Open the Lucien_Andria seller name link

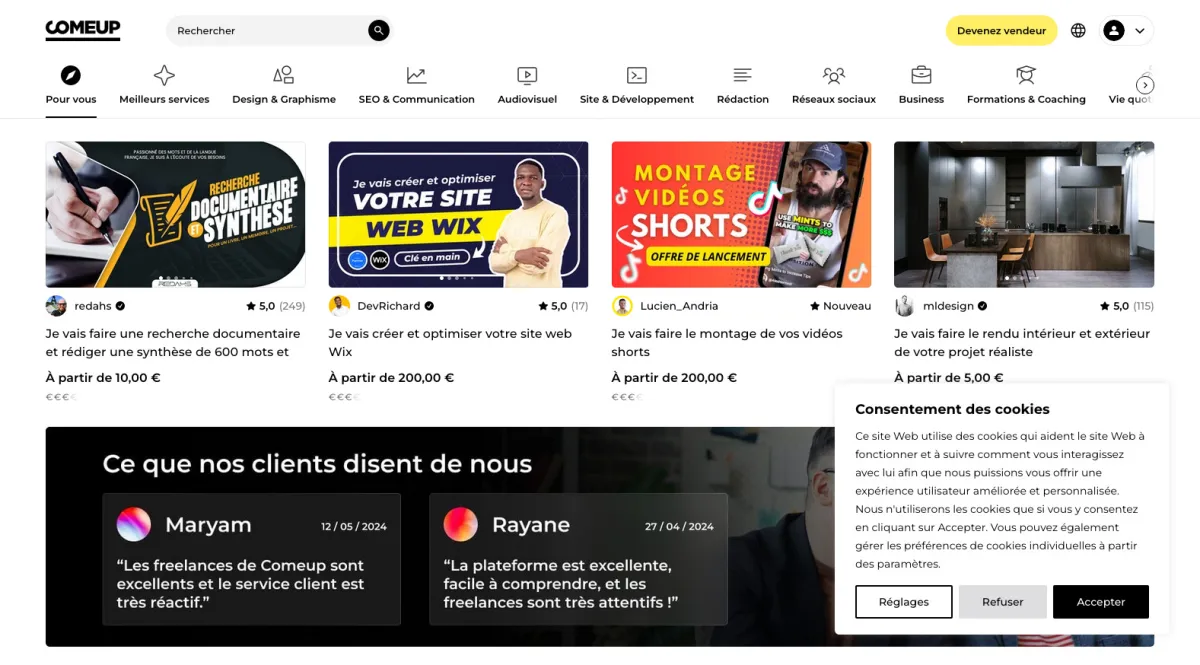(x=679, y=306)
